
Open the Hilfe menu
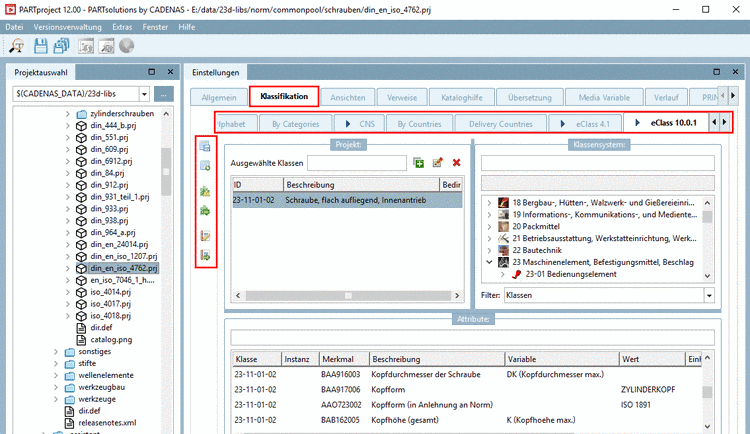(x=187, y=27)
